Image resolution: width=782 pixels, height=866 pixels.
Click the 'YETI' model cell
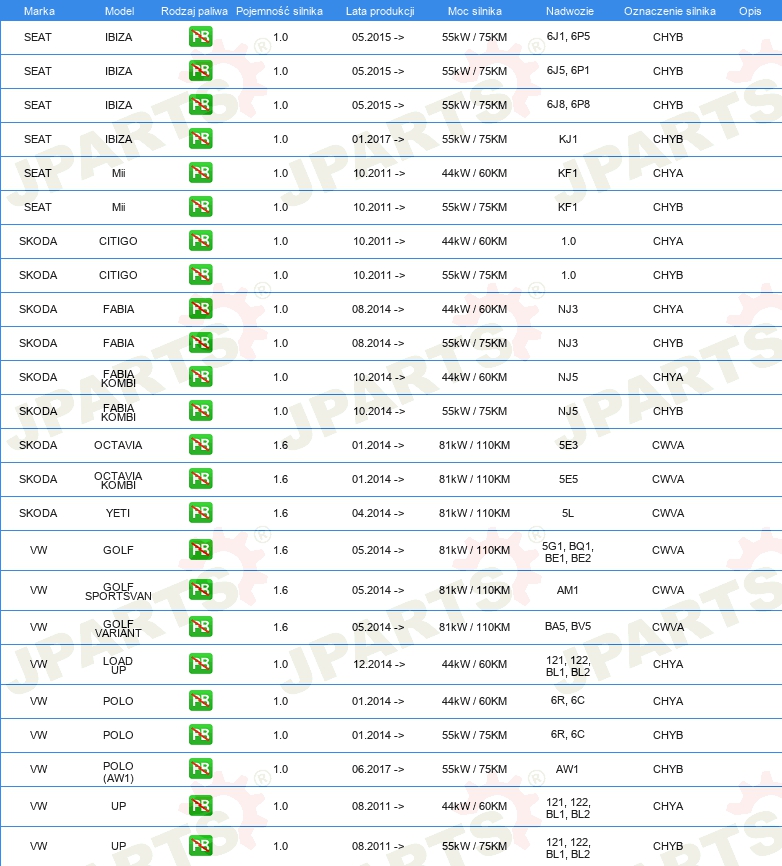point(118,513)
